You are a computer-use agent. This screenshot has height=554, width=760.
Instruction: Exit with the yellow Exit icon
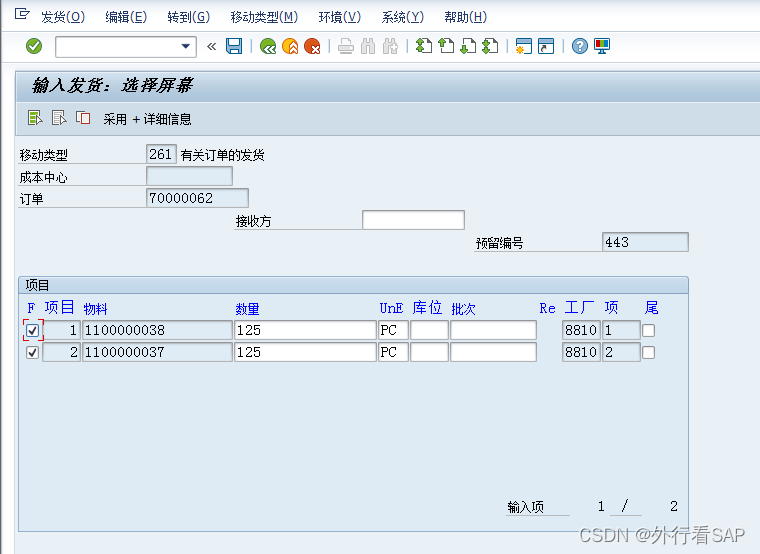pos(290,47)
